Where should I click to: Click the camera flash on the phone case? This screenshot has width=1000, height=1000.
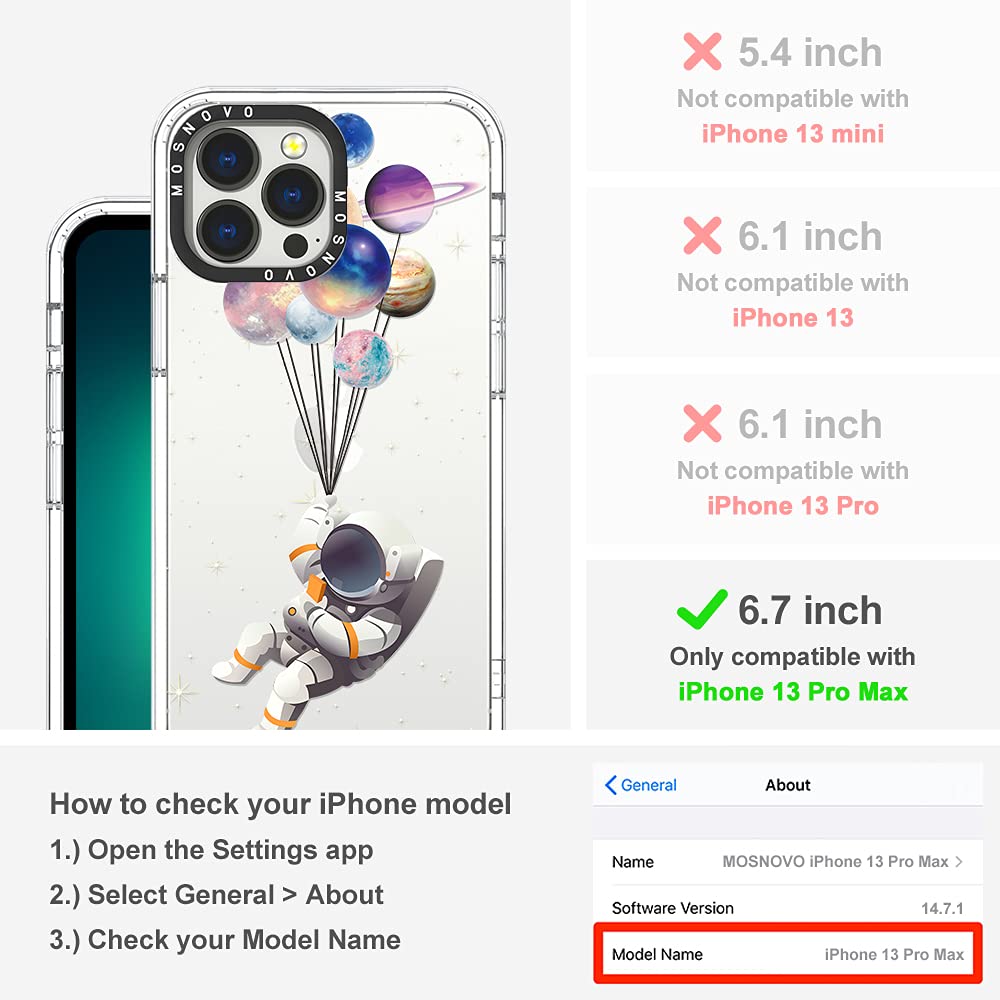pos(293,146)
